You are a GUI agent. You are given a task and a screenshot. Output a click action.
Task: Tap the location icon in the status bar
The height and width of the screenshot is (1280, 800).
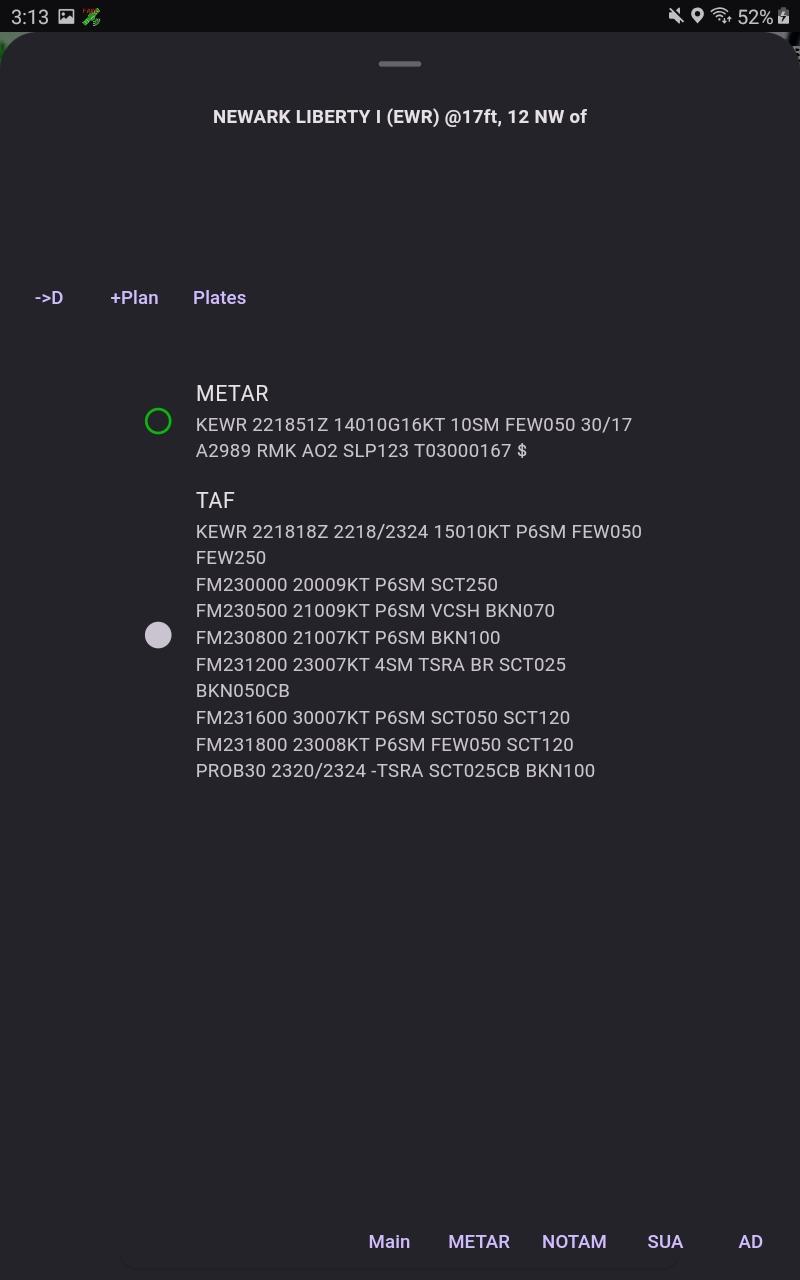tap(697, 16)
